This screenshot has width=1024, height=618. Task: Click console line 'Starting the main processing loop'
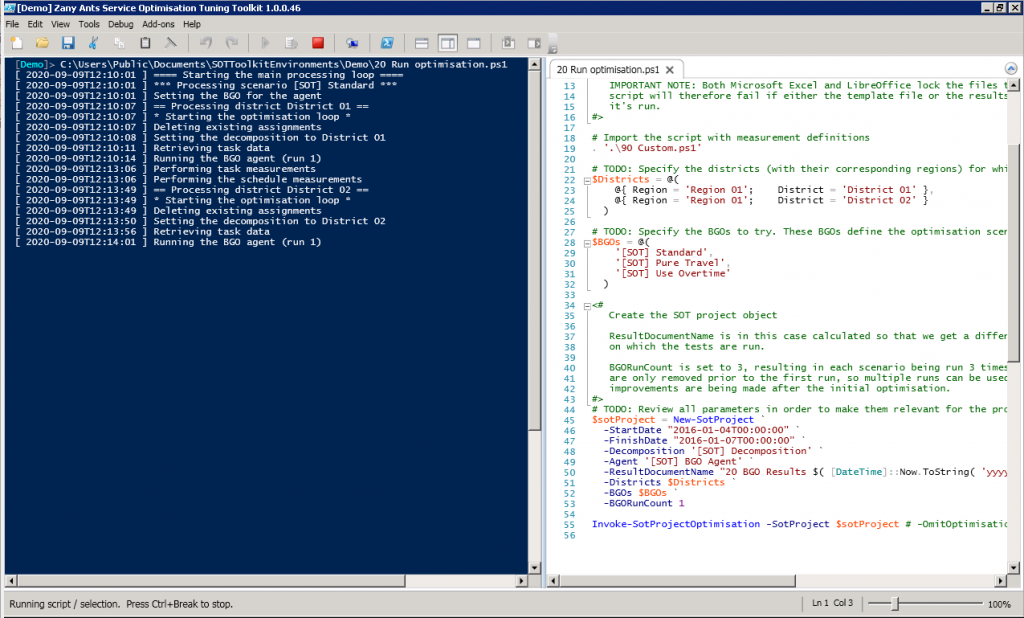[278, 74]
